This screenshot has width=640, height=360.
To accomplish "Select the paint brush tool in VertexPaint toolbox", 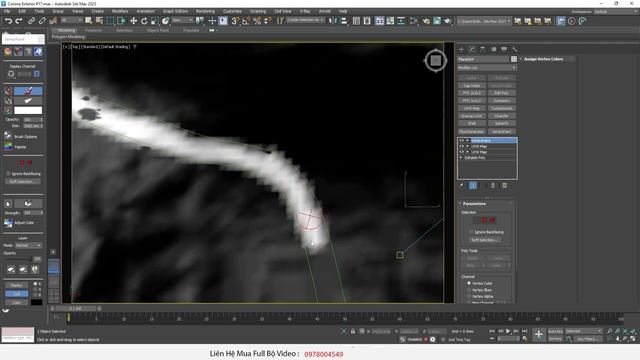I will [x=28, y=91].
